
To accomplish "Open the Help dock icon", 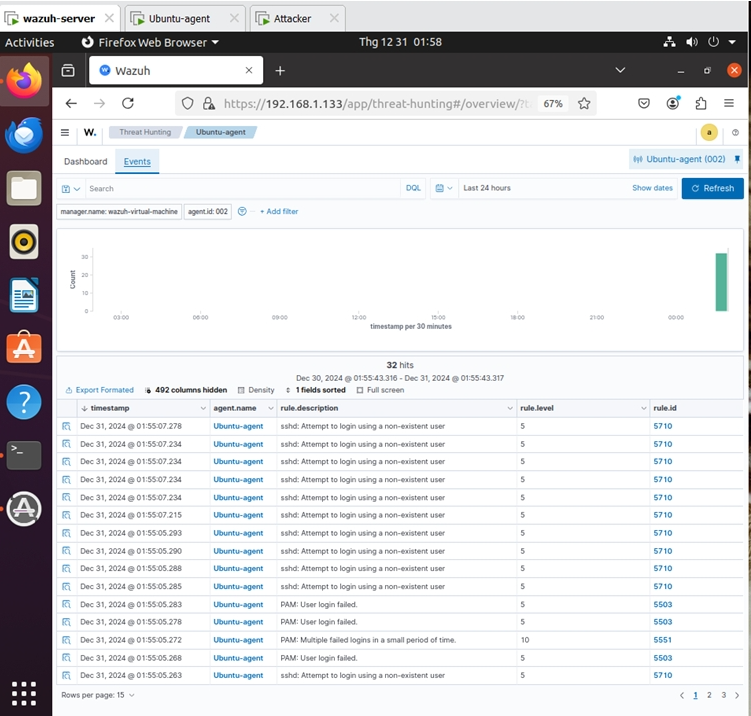I will [x=24, y=402].
